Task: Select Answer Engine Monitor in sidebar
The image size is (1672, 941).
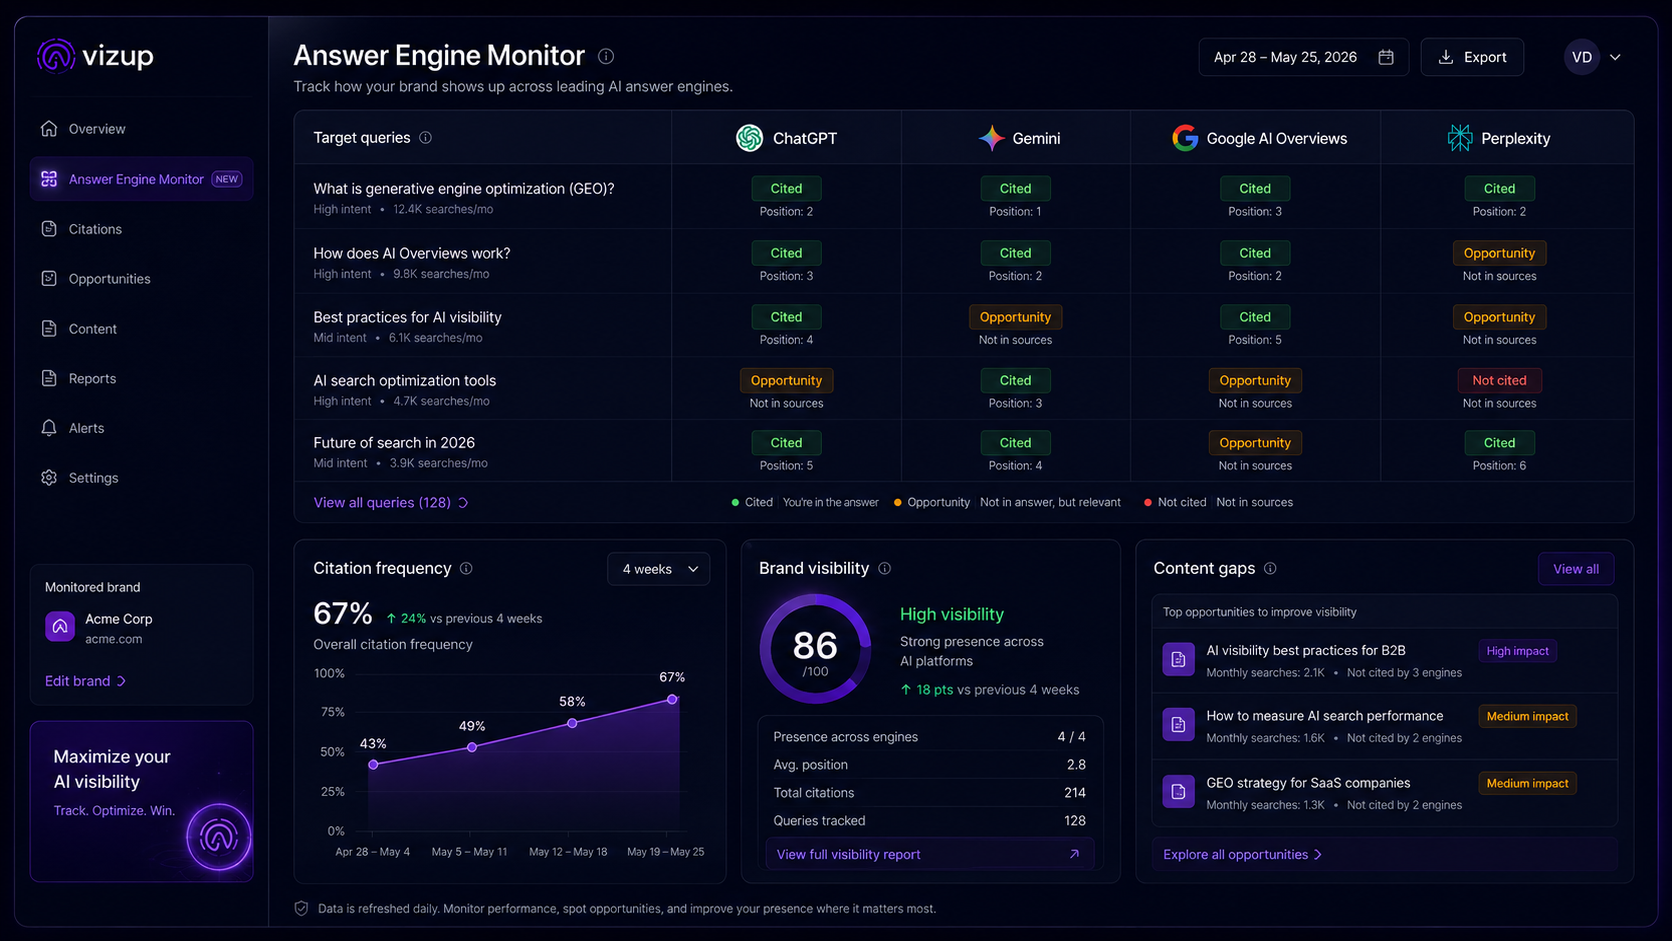Action: [141, 179]
